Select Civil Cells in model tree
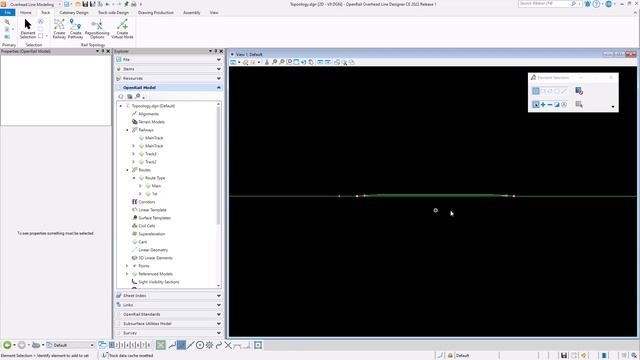Viewport: 640px width, 360px height. [x=147, y=226]
